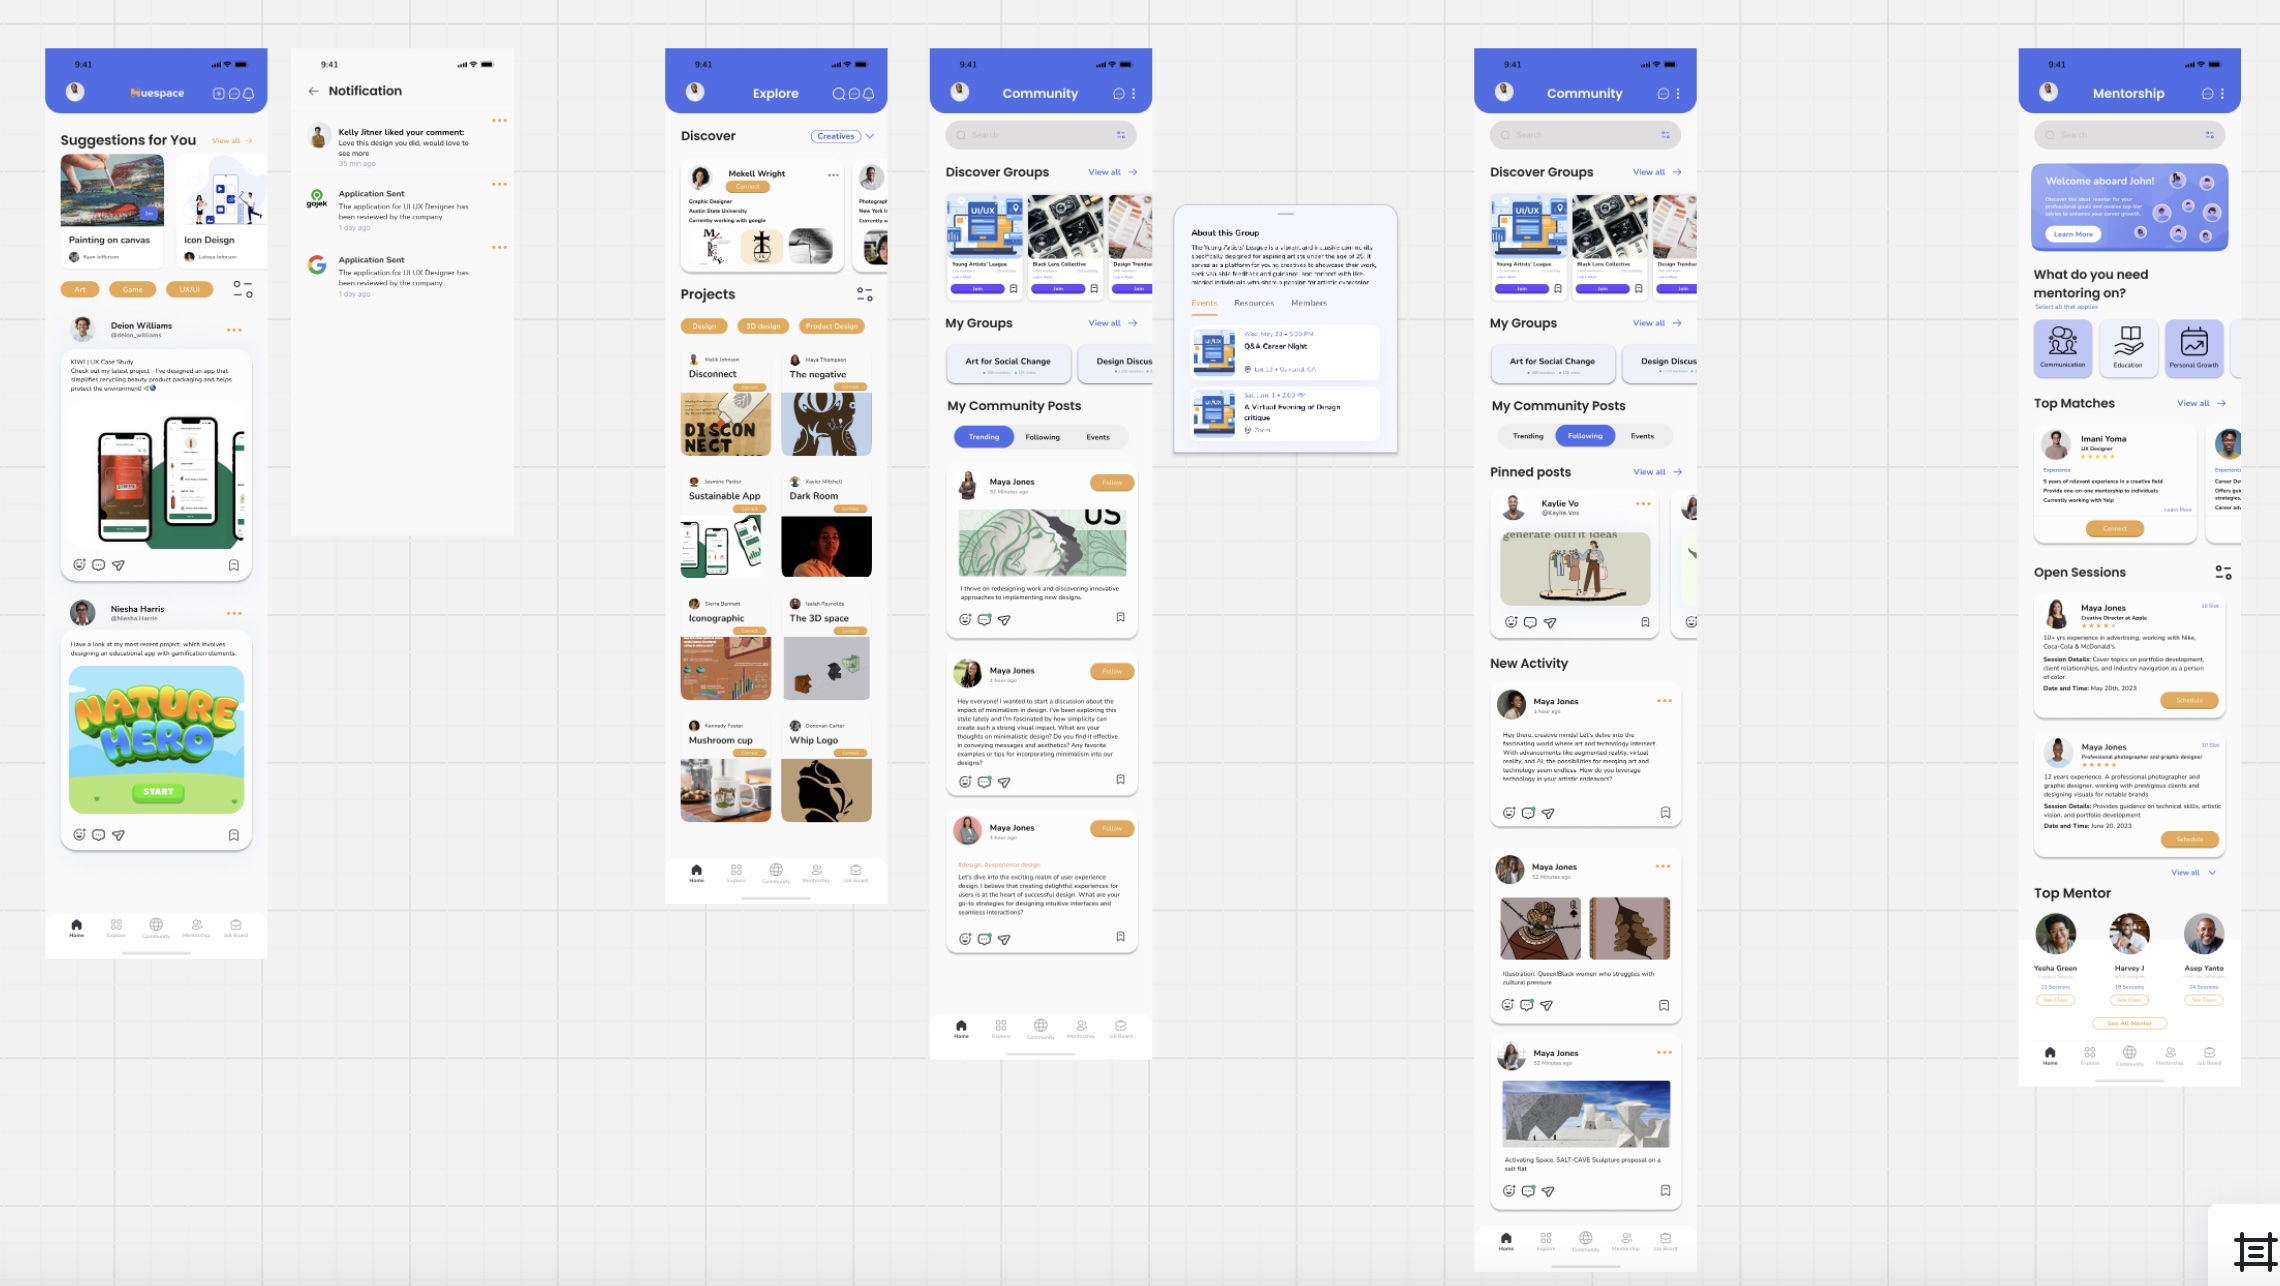Toggle the Product Design chip under Projects
2280x1286 pixels.
[831, 326]
